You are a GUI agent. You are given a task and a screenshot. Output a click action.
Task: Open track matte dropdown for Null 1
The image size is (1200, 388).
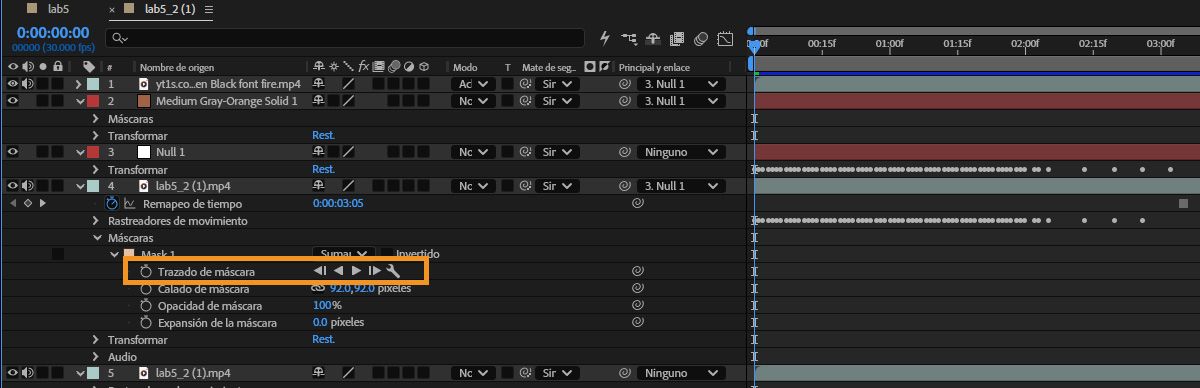click(556, 152)
